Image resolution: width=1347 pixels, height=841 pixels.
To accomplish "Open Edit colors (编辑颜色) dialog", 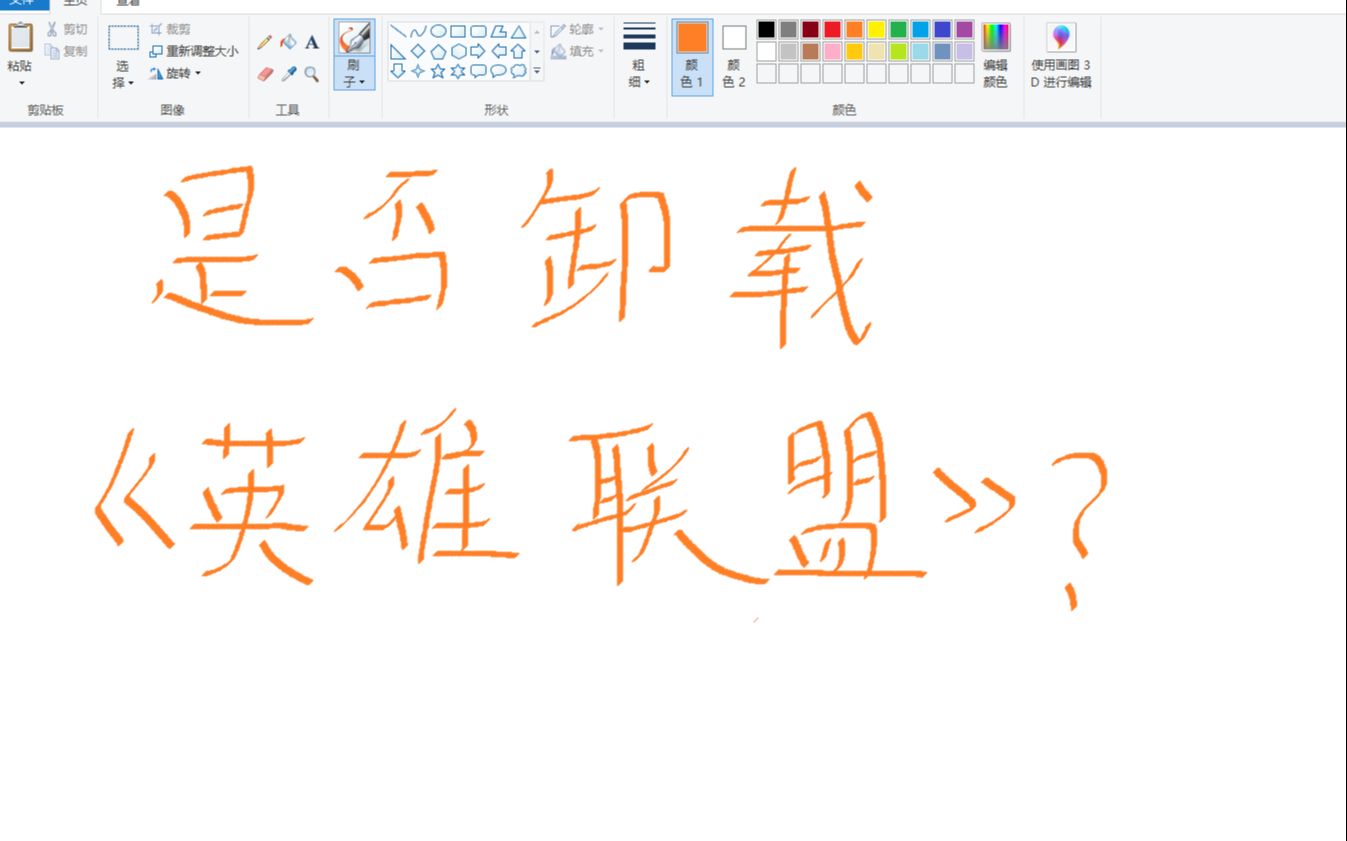I will pos(995,56).
